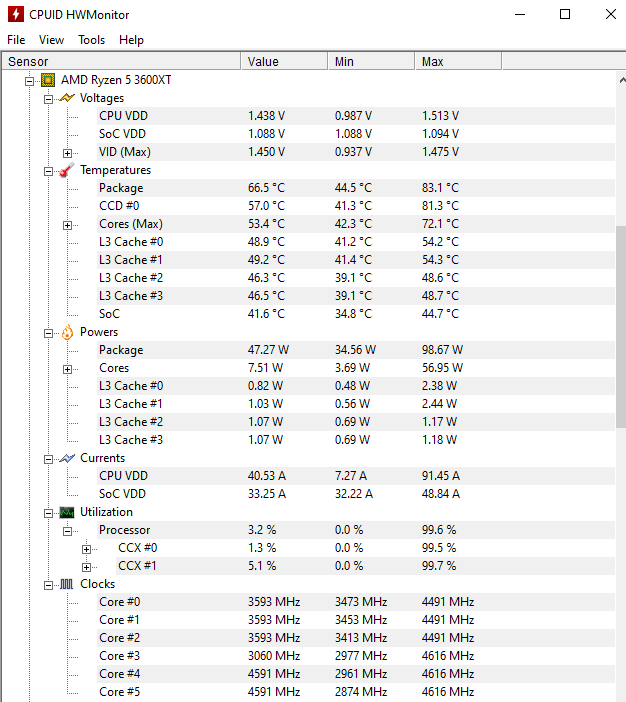The height and width of the screenshot is (702, 626).
Task: Open the File menu
Action: point(16,40)
